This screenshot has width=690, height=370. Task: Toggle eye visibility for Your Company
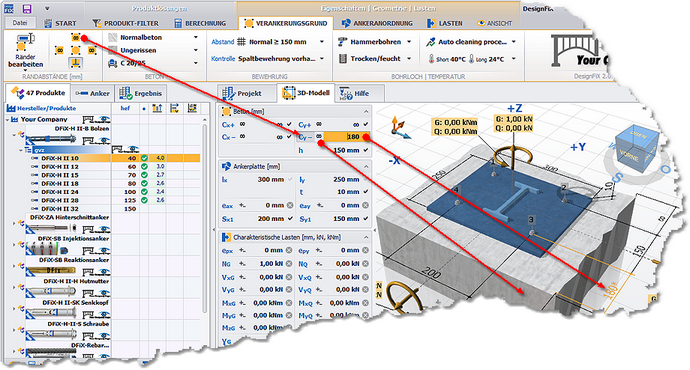[x=104, y=119]
